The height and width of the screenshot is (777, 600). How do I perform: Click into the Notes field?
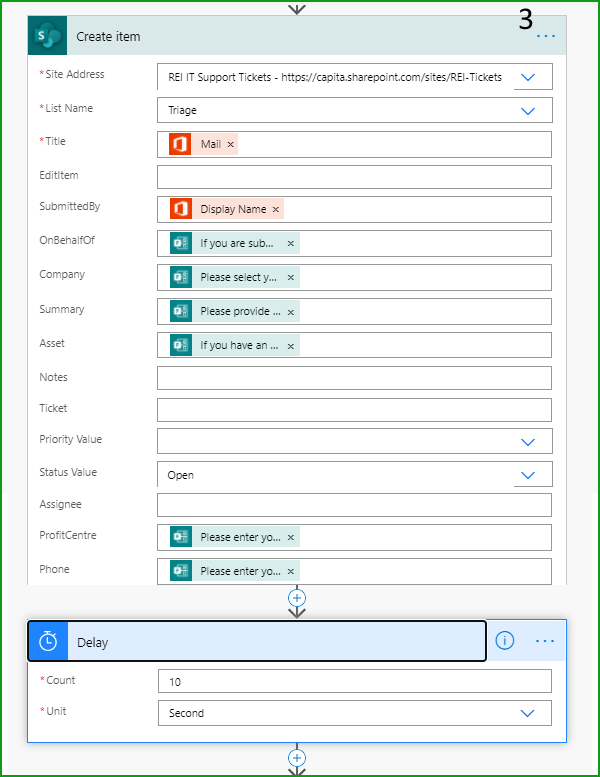pyautogui.click(x=354, y=378)
